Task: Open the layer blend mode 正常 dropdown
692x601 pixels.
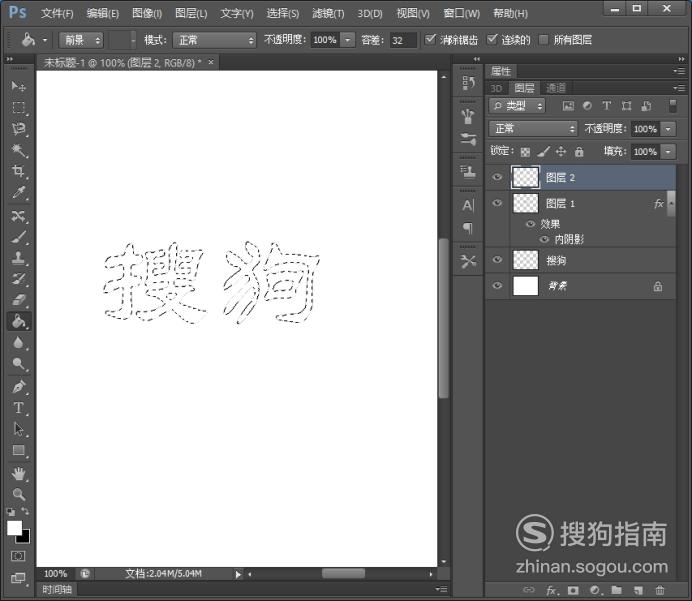Action: point(533,128)
